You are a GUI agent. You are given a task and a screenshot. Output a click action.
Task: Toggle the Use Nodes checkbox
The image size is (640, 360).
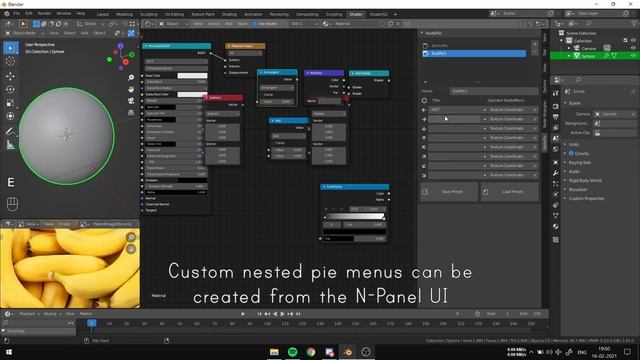(255, 24)
